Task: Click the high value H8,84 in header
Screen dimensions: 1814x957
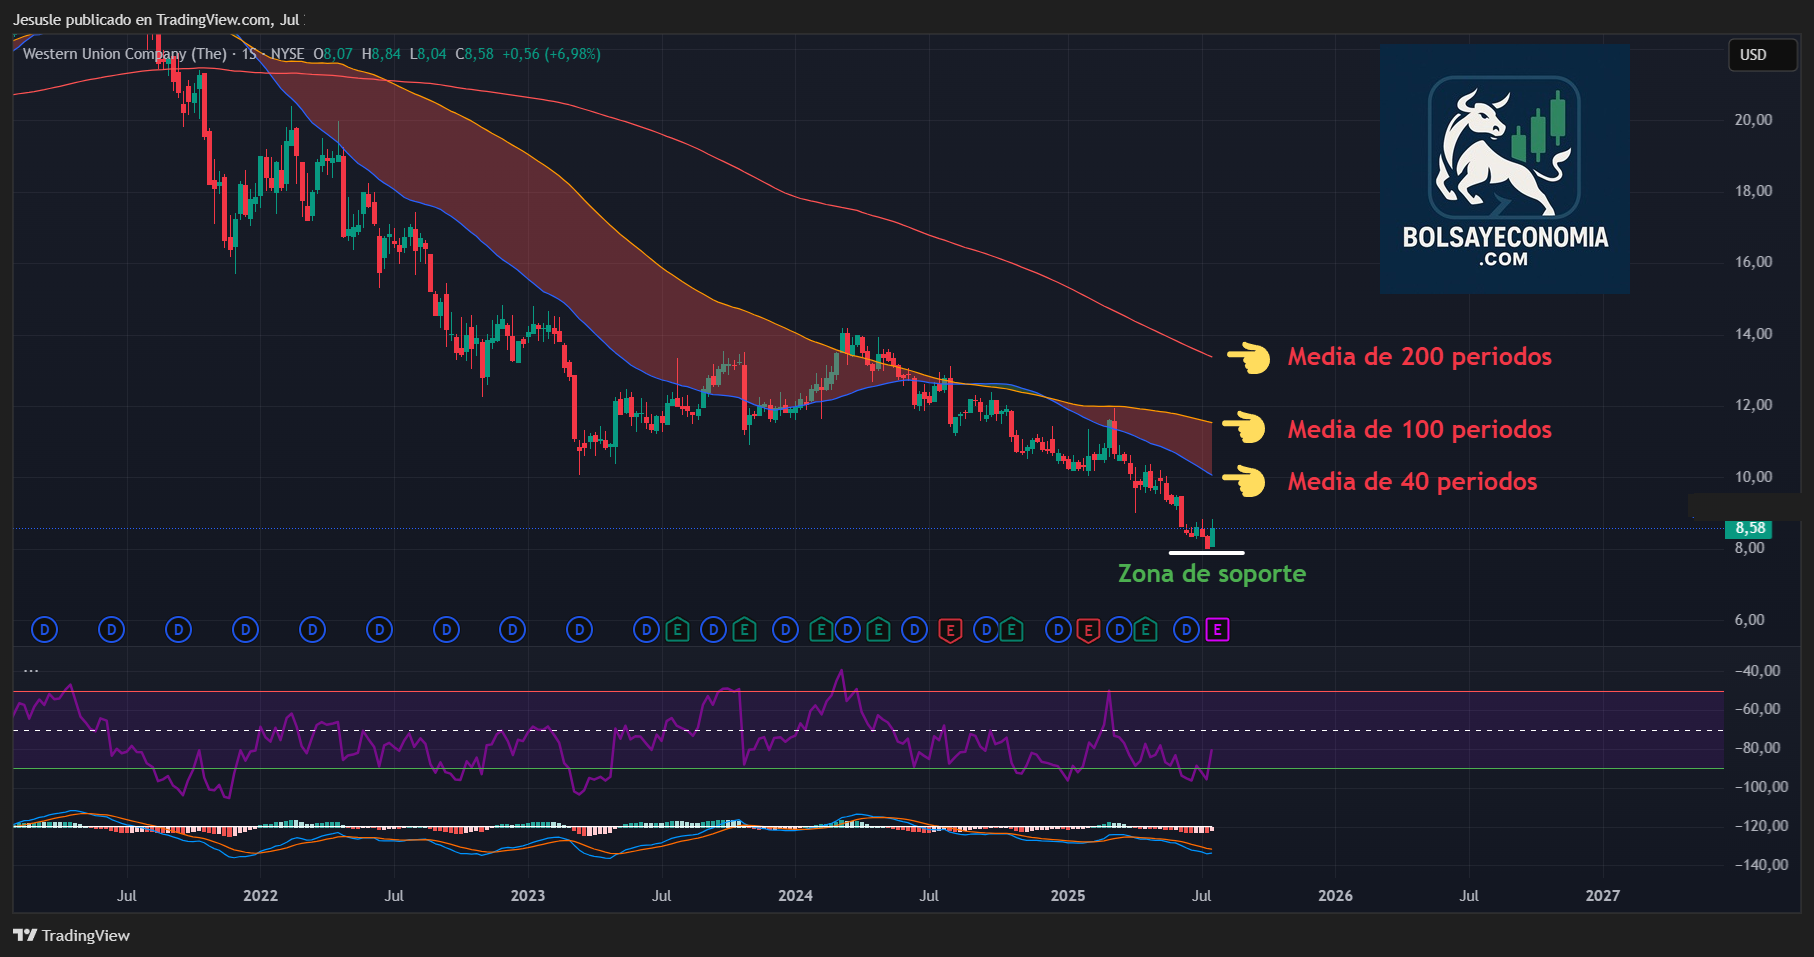Action: [381, 54]
